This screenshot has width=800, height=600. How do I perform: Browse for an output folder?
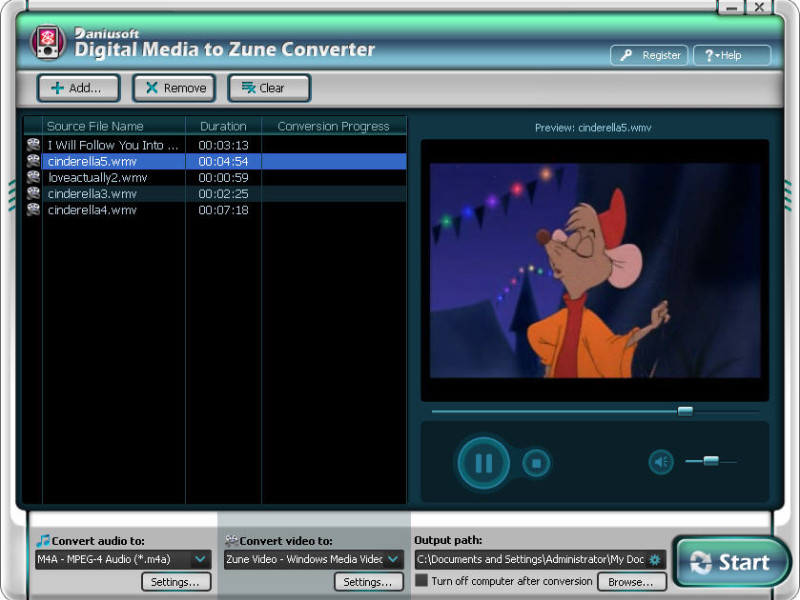[x=631, y=582]
